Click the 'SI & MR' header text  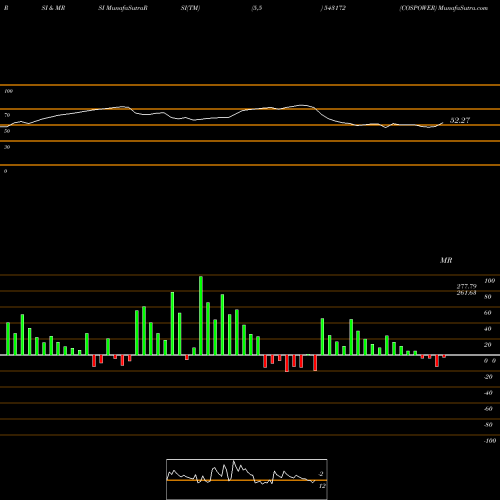53,8
